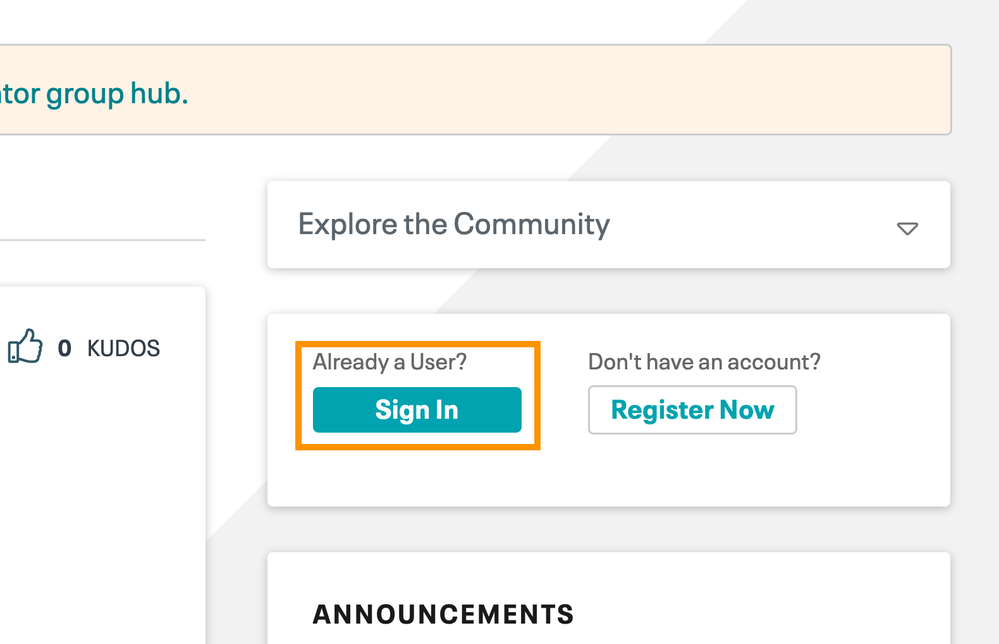Viewport: 999px width, 644px height.
Task: Click the "Already a User?" text
Action: [x=389, y=361]
